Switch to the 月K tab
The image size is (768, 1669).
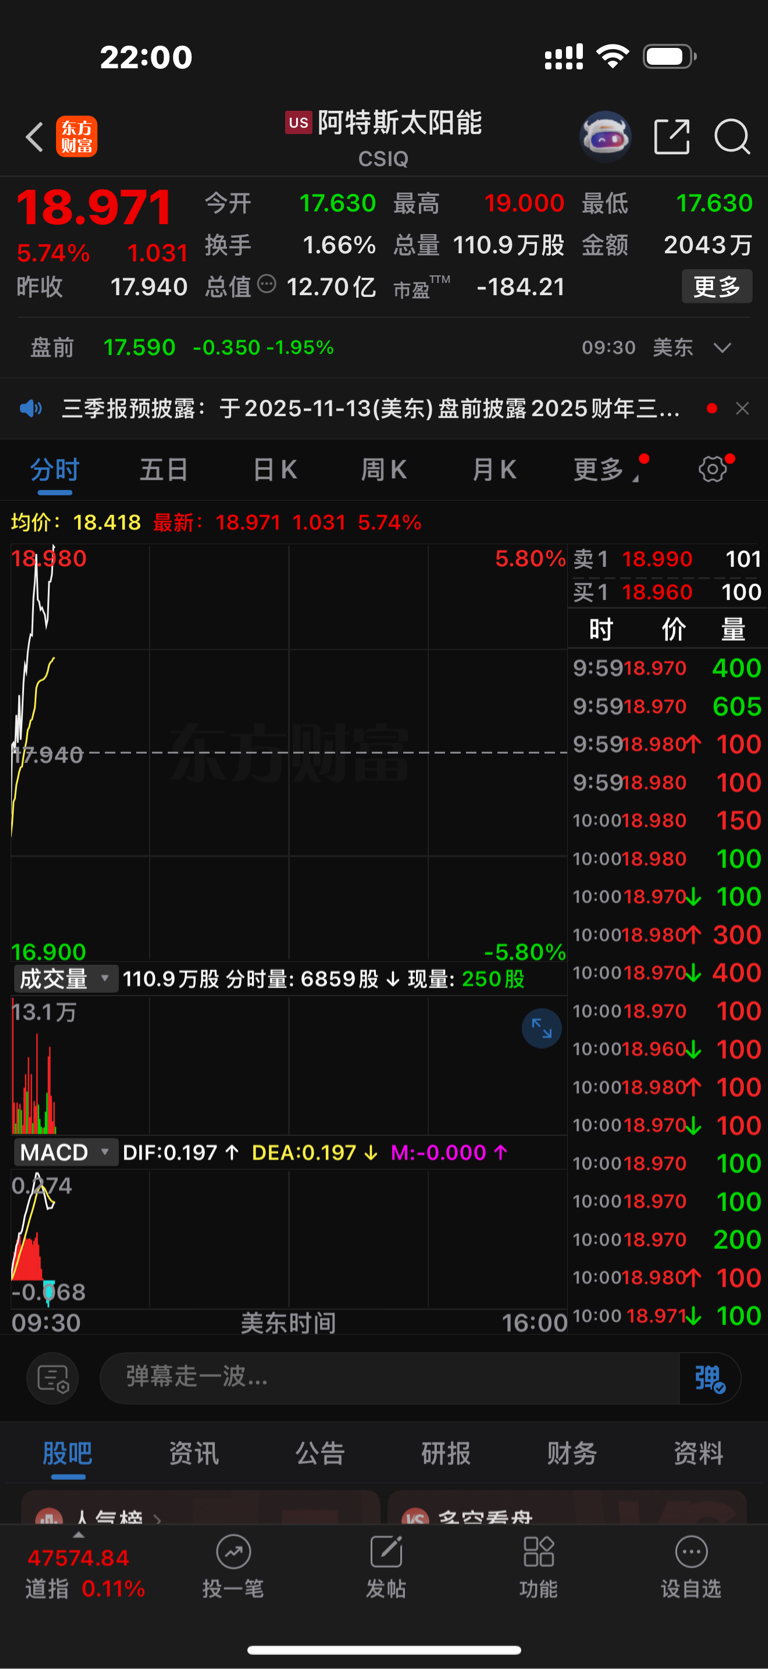(x=494, y=469)
